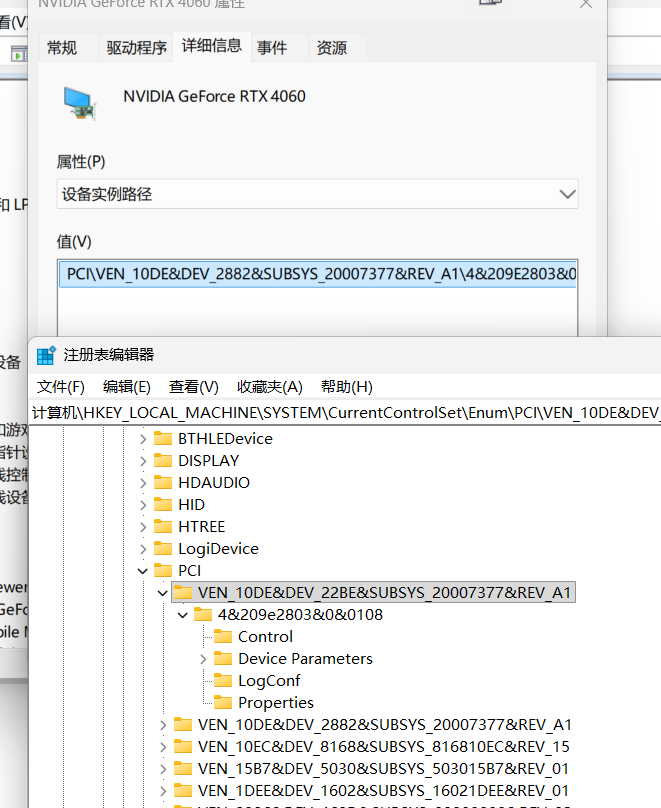Click folder icon of 4&209e2803&0&0108 key
The height and width of the screenshot is (808, 661).
coord(203,615)
